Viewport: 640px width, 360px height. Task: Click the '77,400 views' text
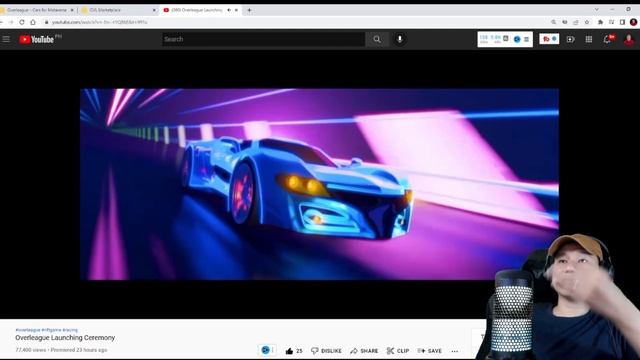pyautogui.click(x=31, y=350)
